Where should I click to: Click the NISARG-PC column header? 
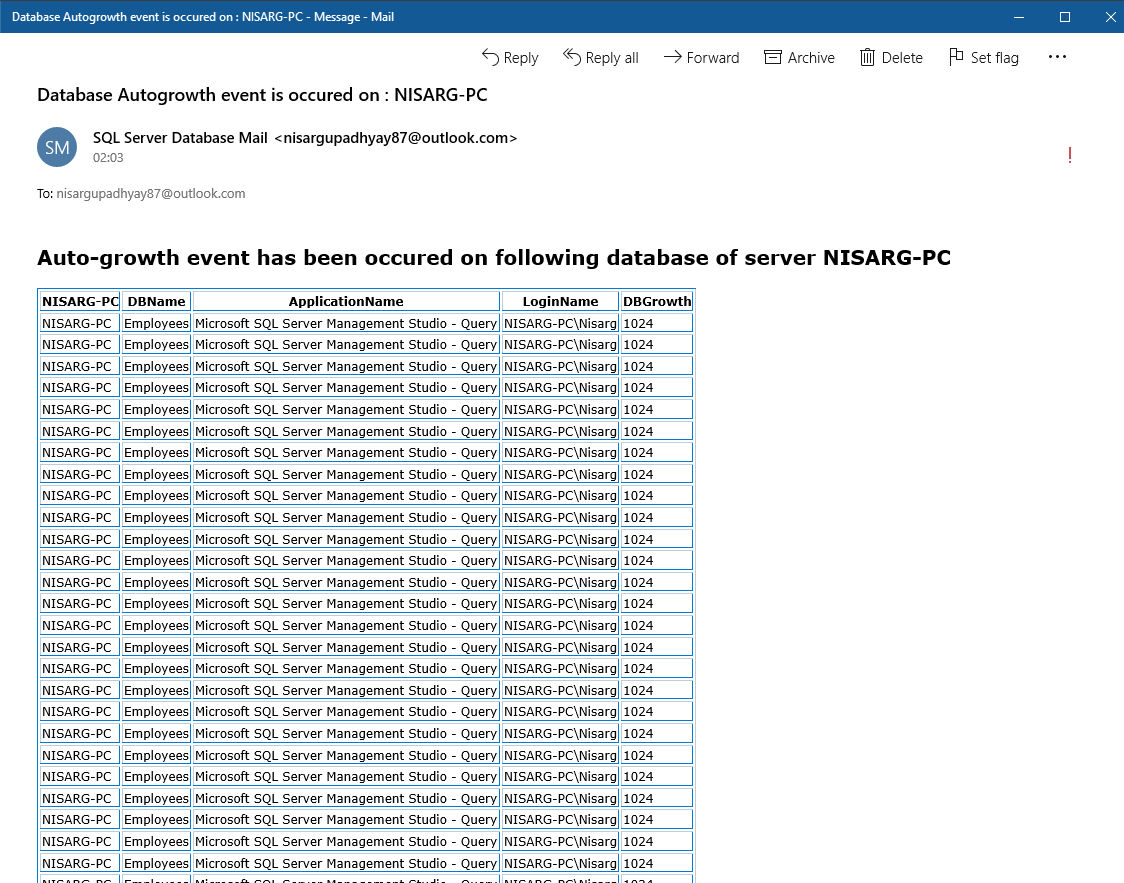pos(80,302)
